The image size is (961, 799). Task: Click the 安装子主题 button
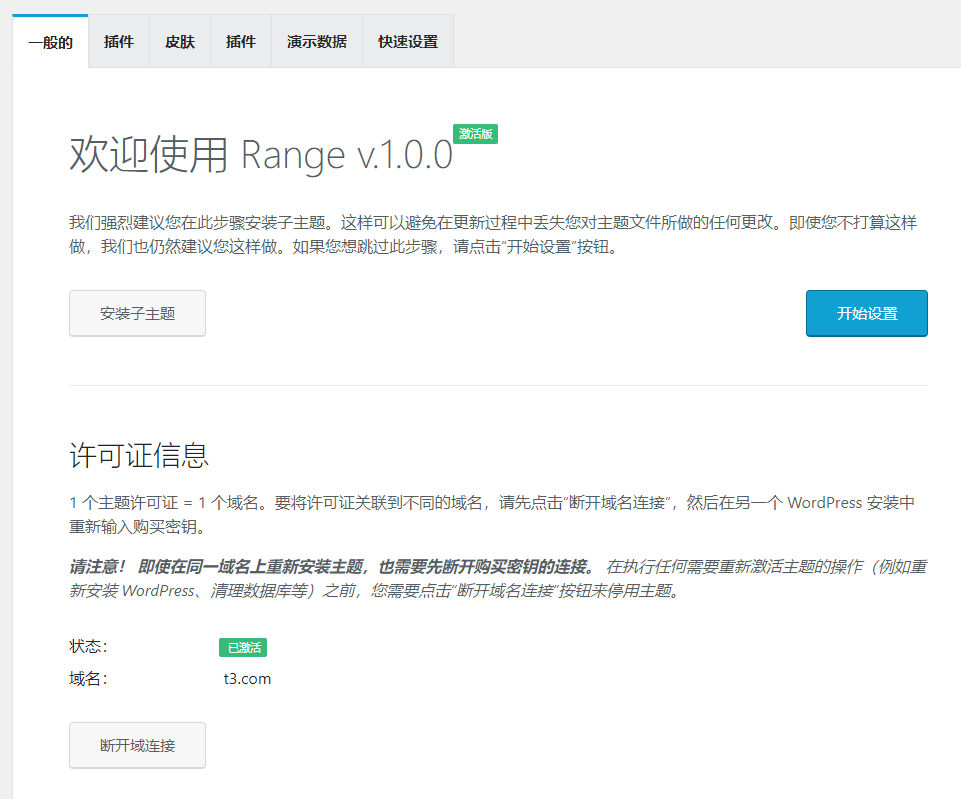point(137,313)
